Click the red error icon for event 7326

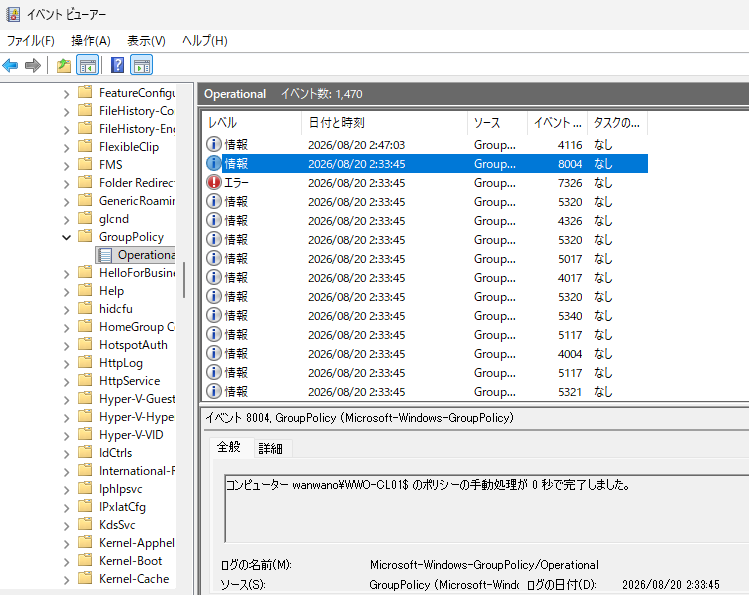(x=214, y=182)
